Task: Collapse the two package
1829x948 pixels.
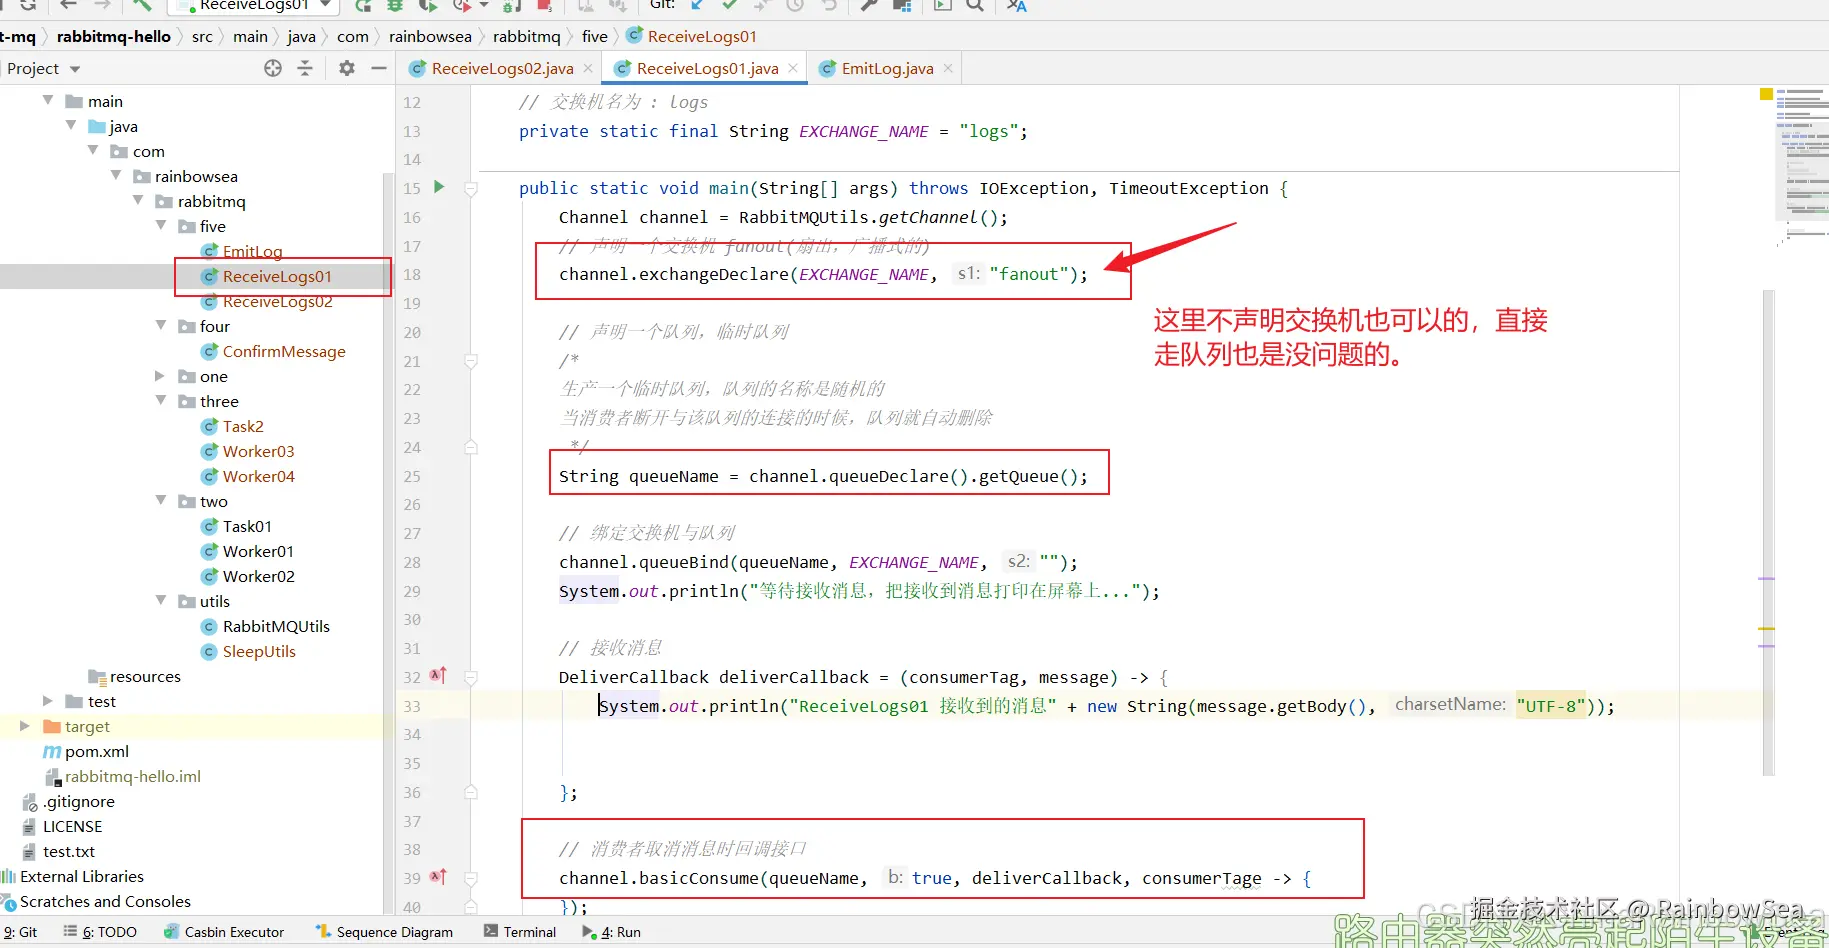Action: 161,500
